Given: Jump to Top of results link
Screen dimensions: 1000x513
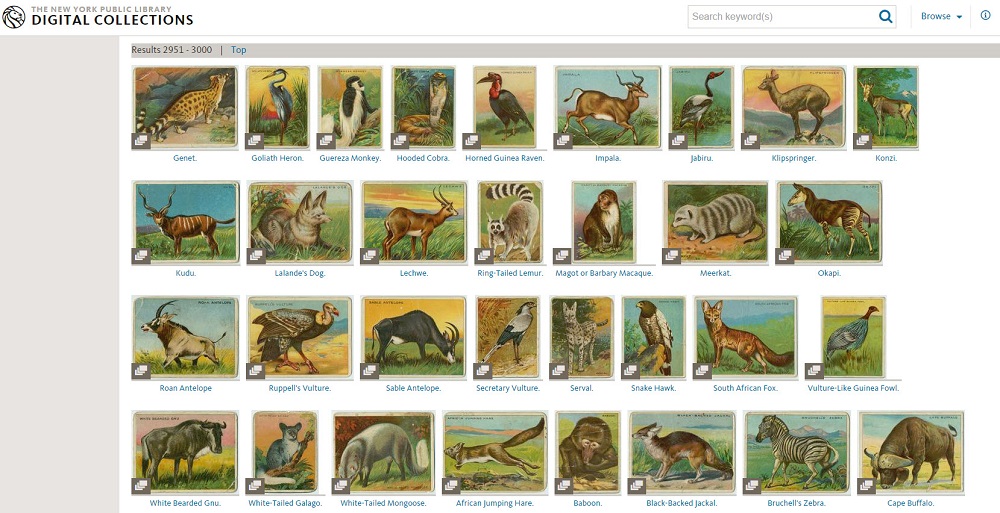Looking at the screenshot, I should 238,50.
